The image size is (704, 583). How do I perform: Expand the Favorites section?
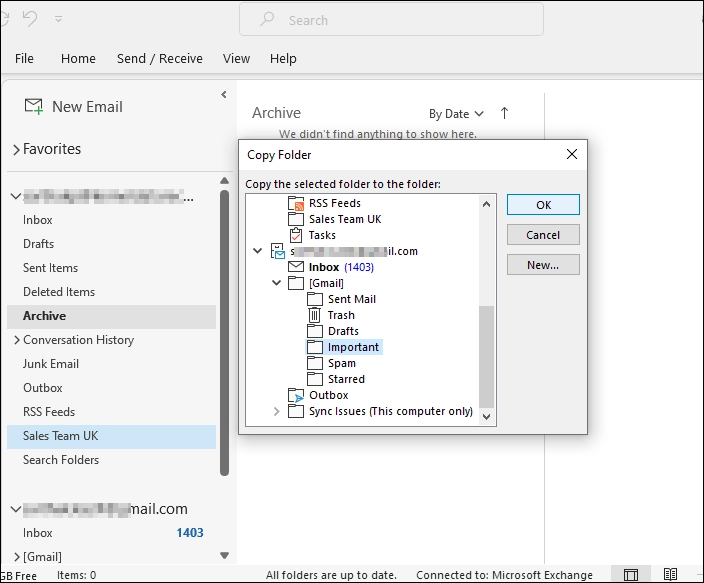tap(16, 149)
